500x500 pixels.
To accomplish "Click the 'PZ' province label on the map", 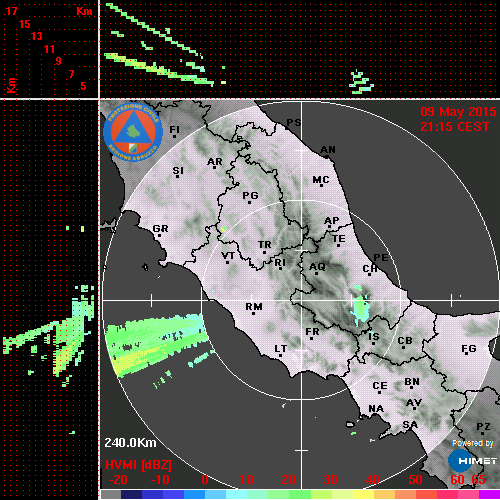I will [483, 426].
